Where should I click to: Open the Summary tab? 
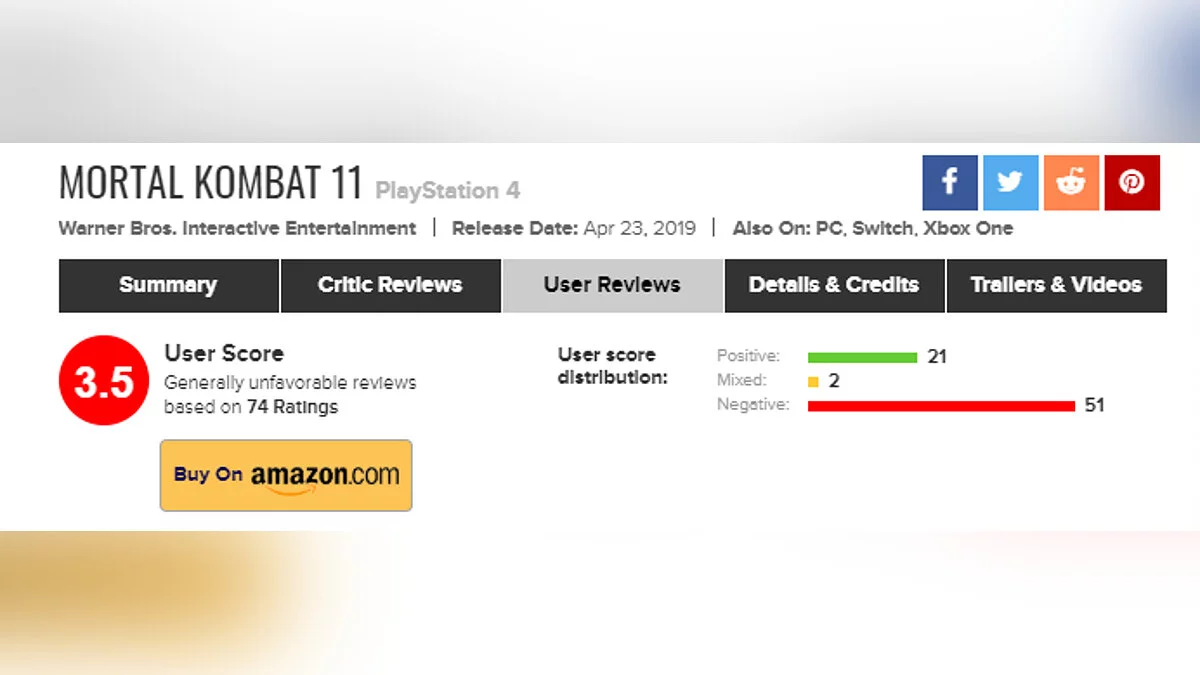[x=168, y=285]
